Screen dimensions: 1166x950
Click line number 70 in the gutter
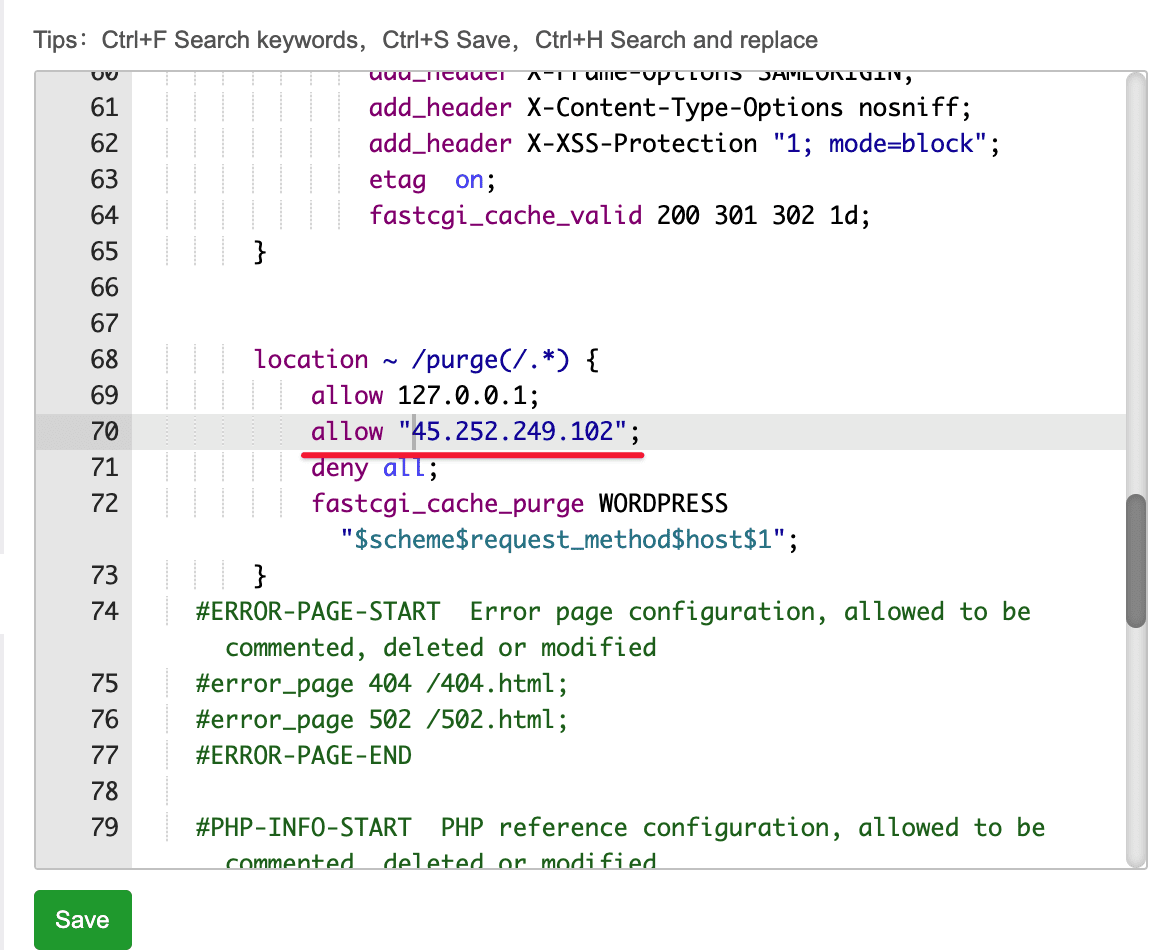pyautogui.click(x=104, y=432)
